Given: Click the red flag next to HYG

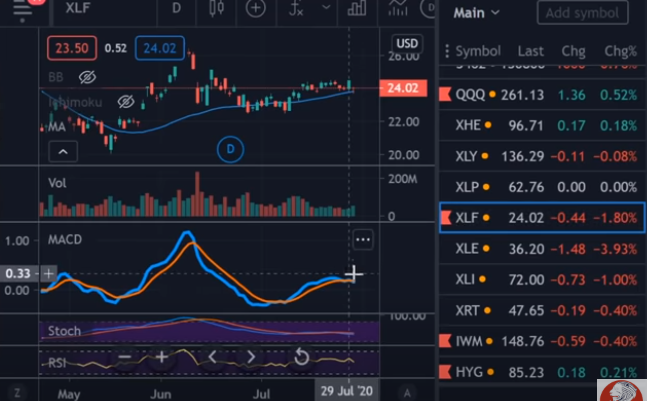Looking at the screenshot, I should click(x=445, y=372).
